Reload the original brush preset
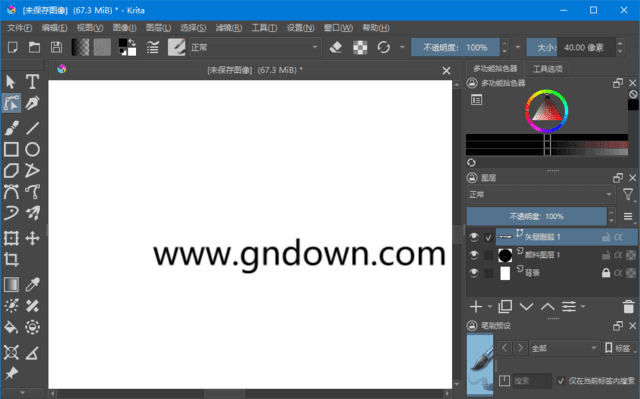This screenshot has width=640, height=399. coord(384,47)
